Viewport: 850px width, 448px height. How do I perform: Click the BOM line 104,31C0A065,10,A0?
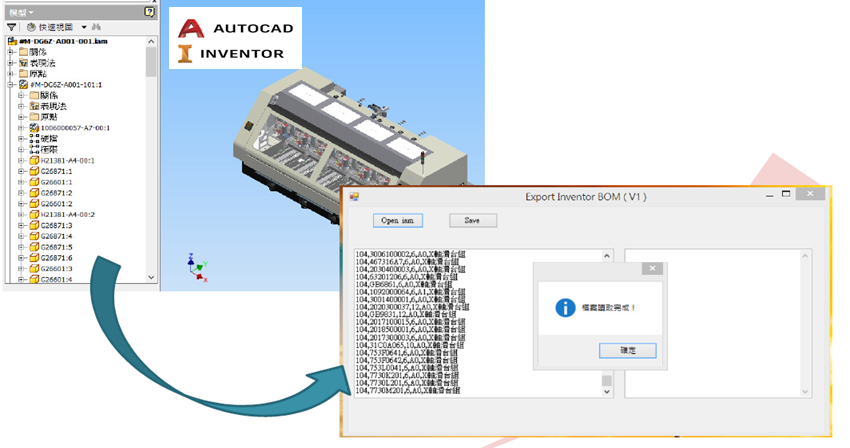click(x=410, y=345)
